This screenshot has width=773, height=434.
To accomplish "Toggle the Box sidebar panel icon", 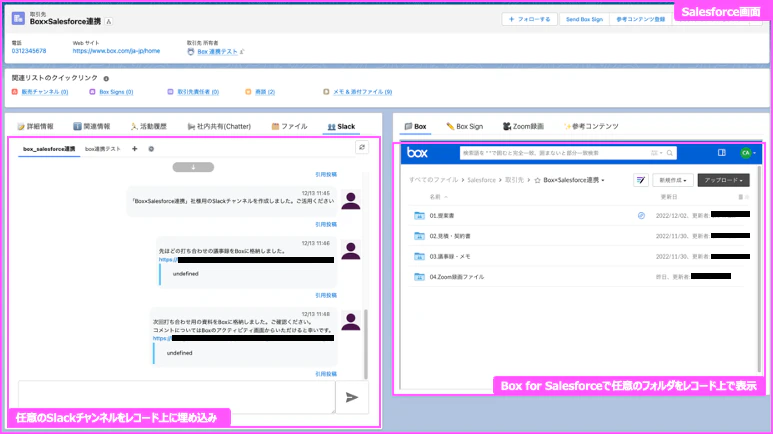I will click(x=722, y=153).
